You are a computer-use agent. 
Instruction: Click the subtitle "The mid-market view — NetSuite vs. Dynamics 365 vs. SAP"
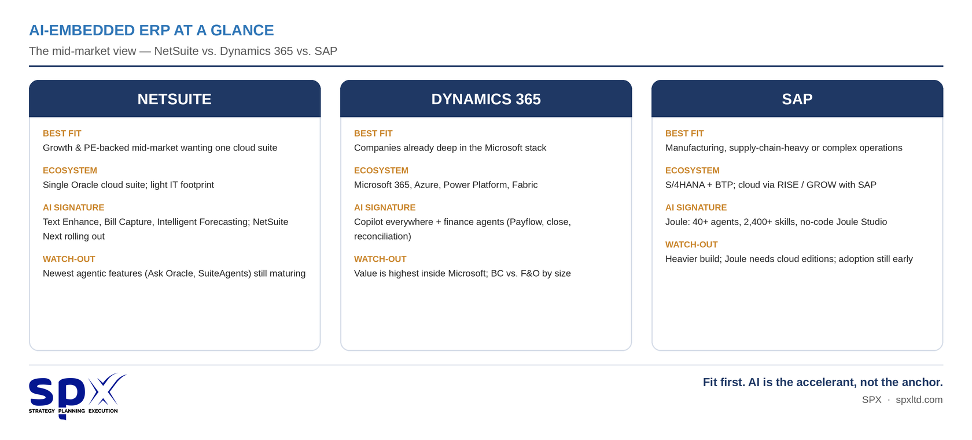pyautogui.click(x=183, y=51)
